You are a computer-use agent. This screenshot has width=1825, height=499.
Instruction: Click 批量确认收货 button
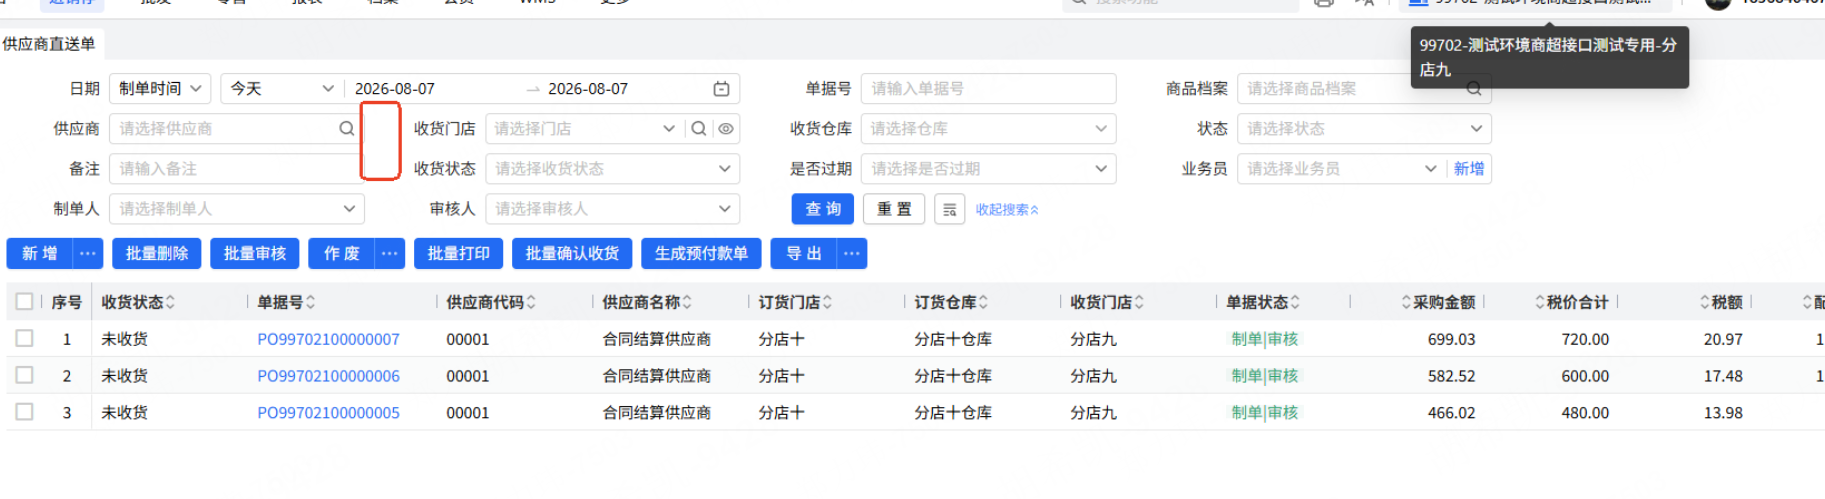573,254
